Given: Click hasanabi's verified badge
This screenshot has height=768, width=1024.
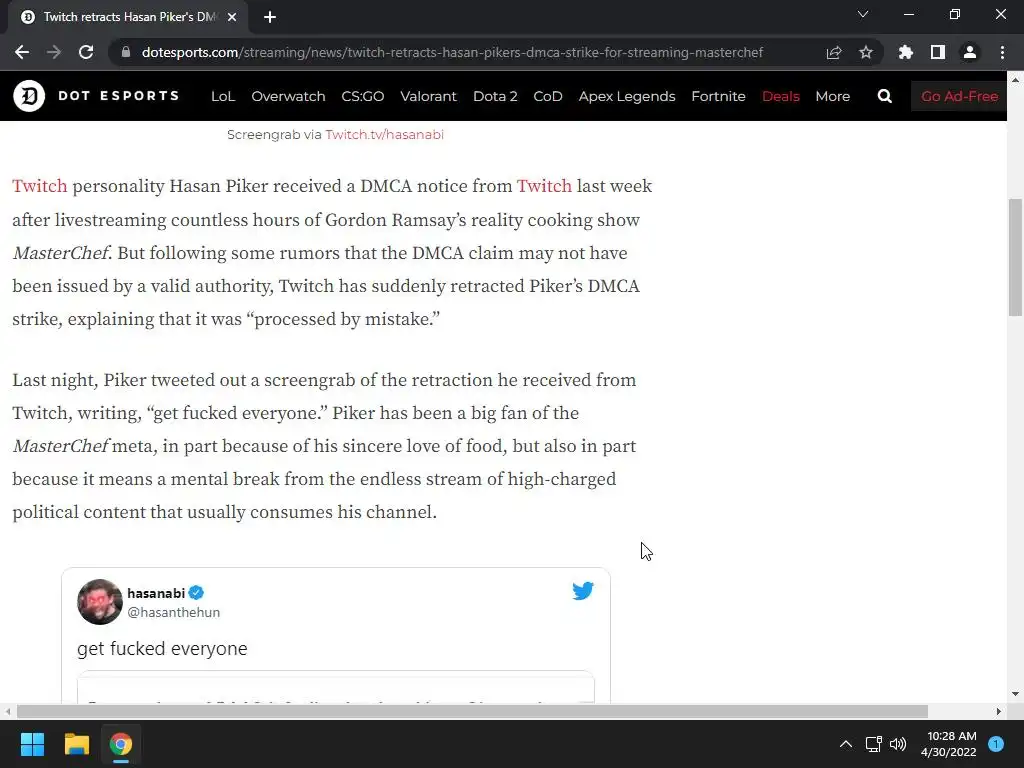Looking at the screenshot, I should pos(197,593).
